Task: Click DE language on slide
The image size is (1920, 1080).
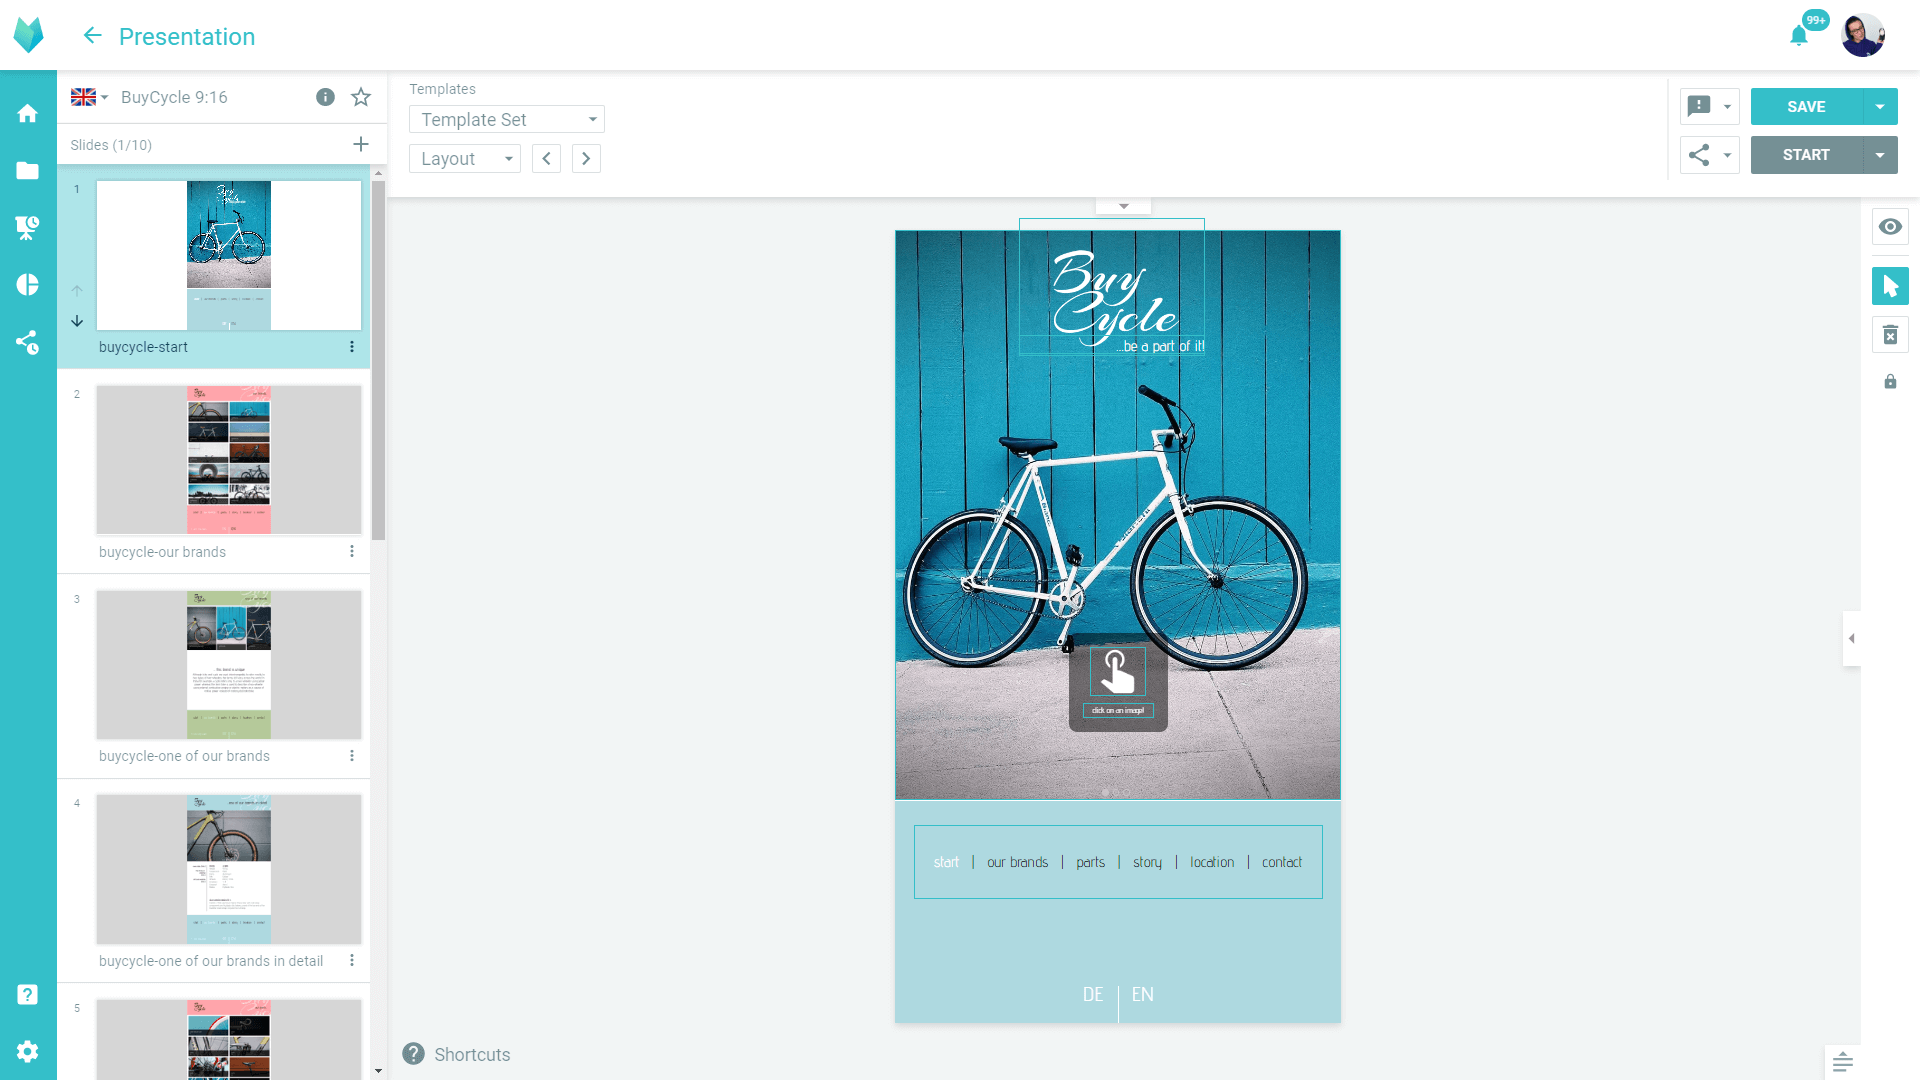Action: [x=1093, y=994]
